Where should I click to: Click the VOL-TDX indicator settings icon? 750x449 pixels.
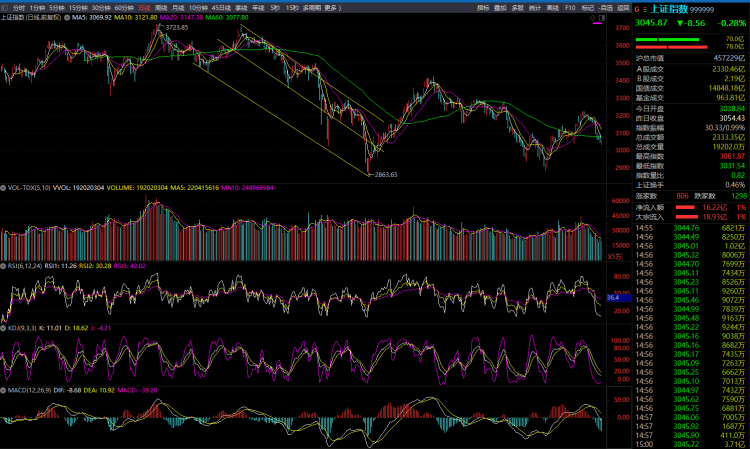click(4, 187)
